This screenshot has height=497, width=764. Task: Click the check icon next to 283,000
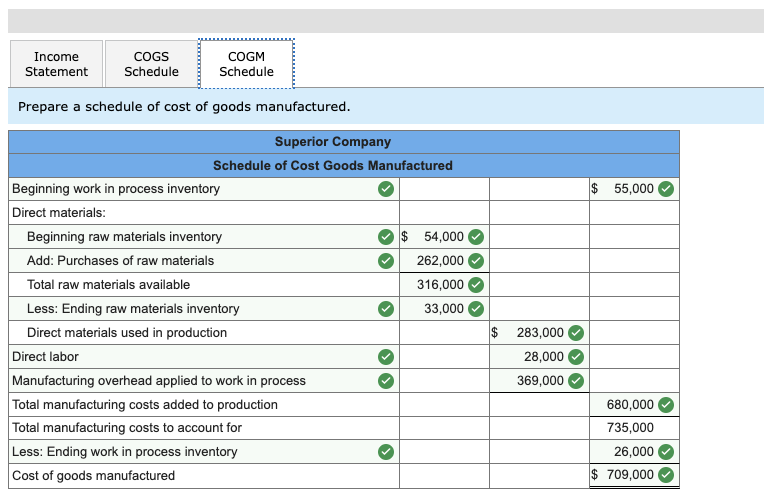576,333
